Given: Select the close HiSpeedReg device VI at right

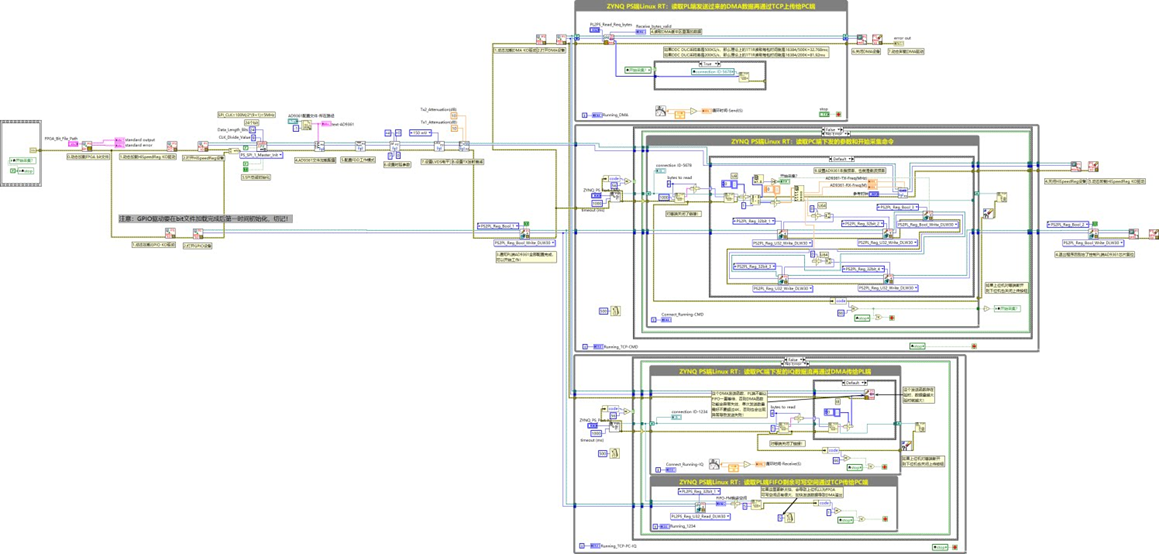Looking at the screenshot, I should click(1075, 166).
